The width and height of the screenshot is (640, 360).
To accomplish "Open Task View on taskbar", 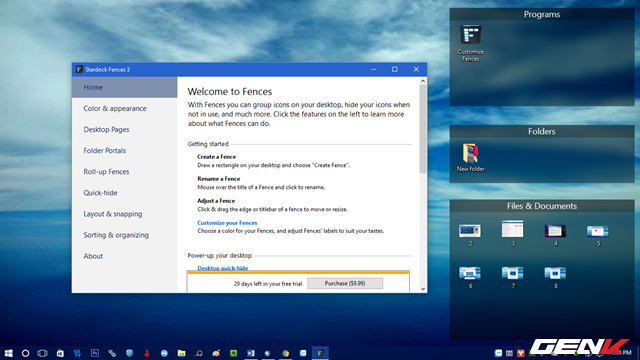I will tap(42, 353).
